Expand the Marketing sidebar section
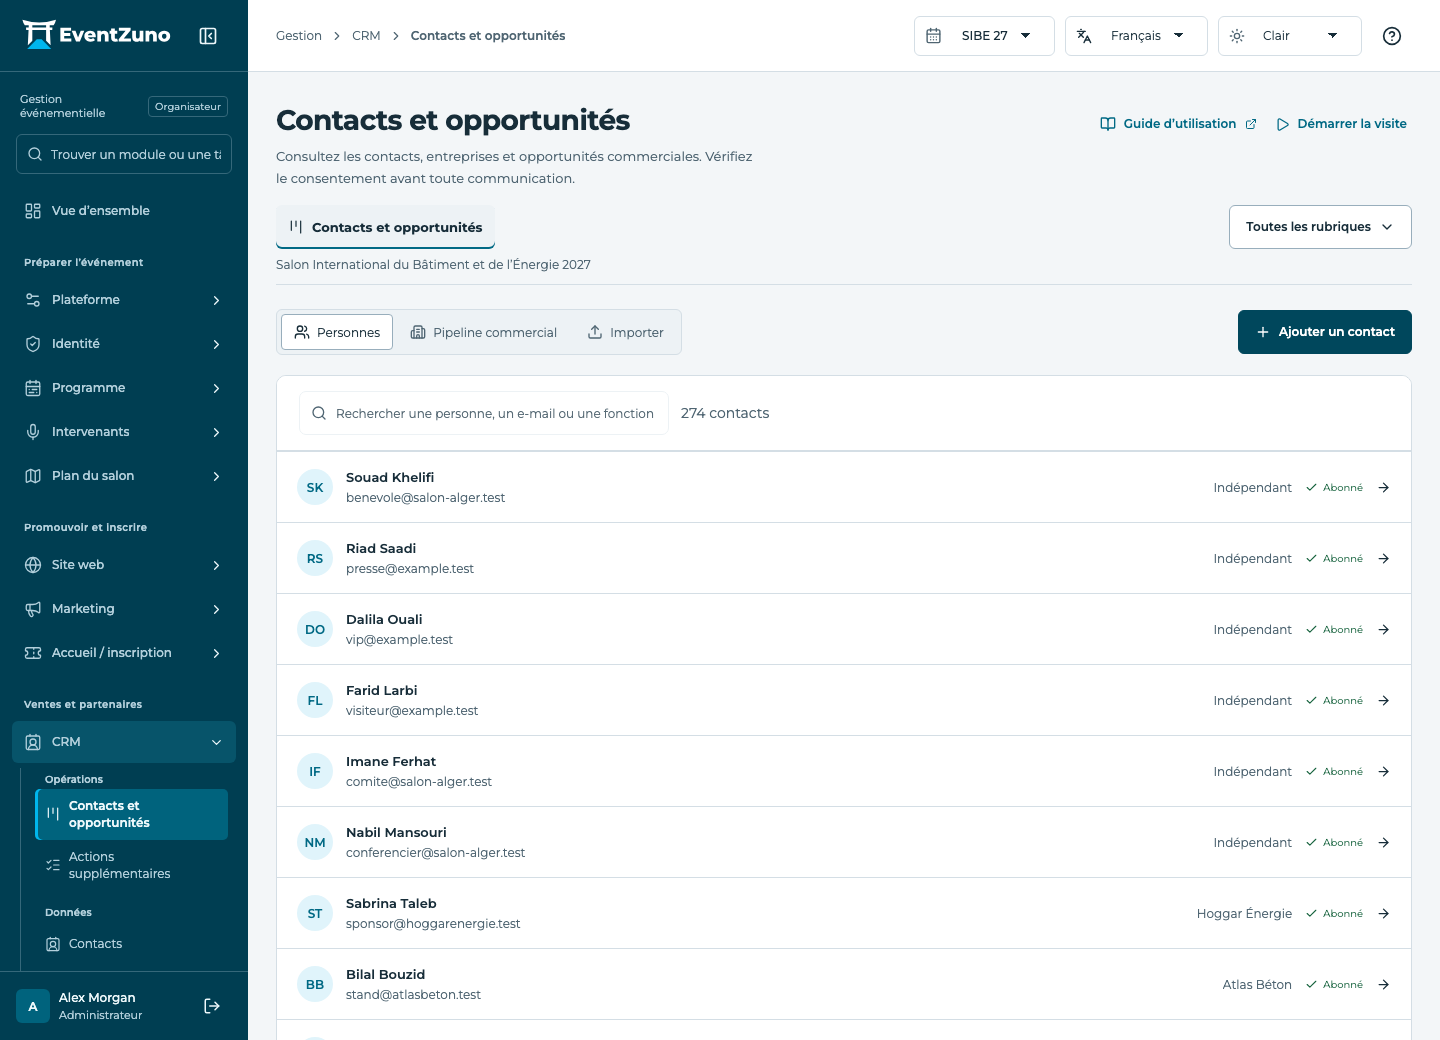 point(124,609)
